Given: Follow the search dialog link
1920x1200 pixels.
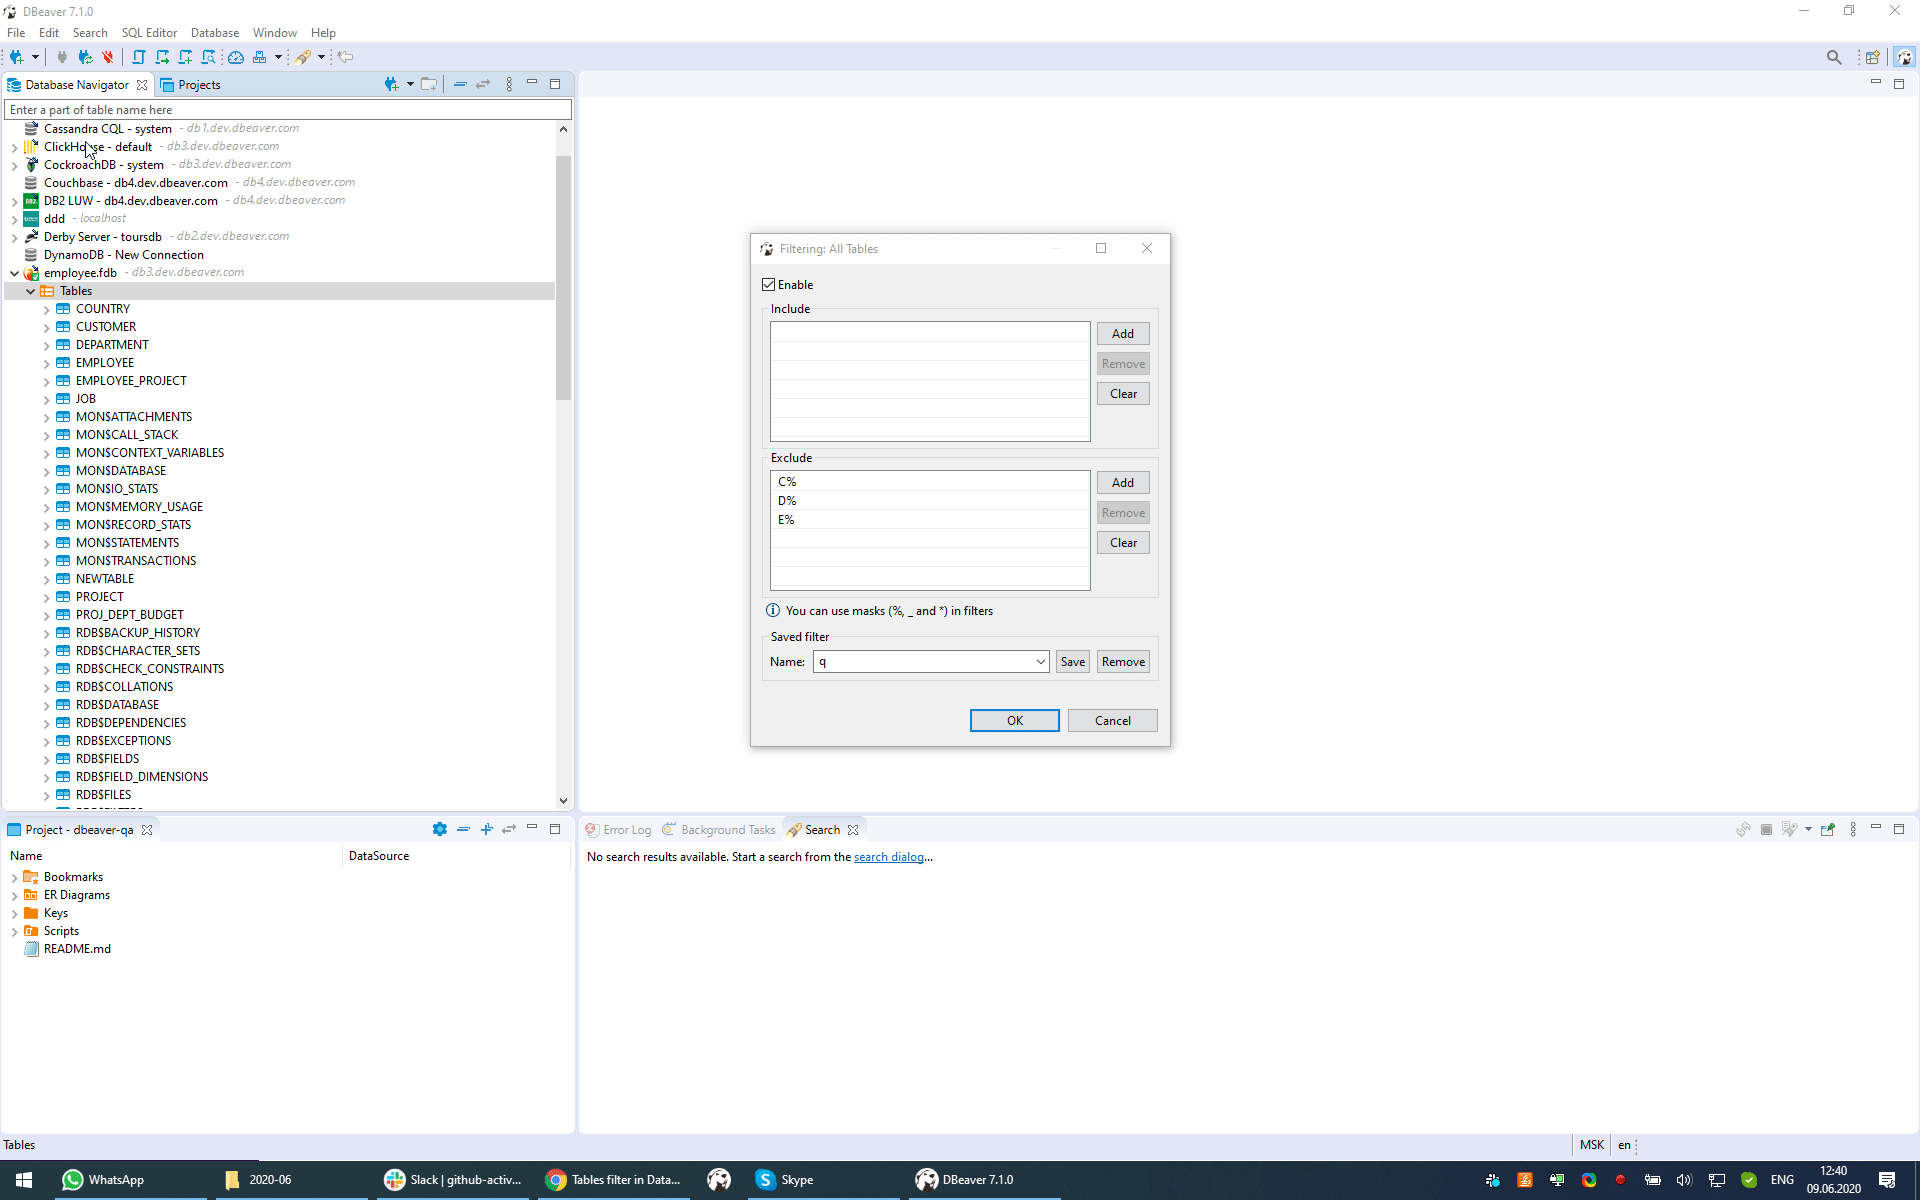Looking at the screenshot, I should point(889,857).
